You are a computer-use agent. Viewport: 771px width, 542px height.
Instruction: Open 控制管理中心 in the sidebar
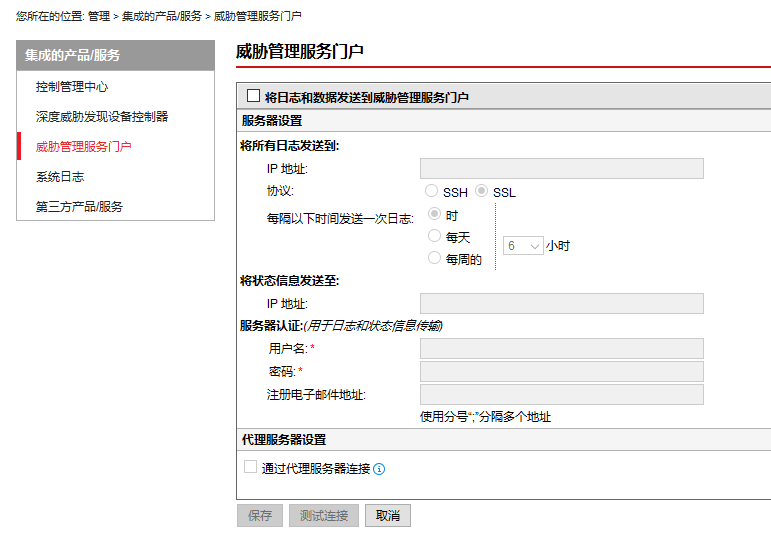click(72, 87)
